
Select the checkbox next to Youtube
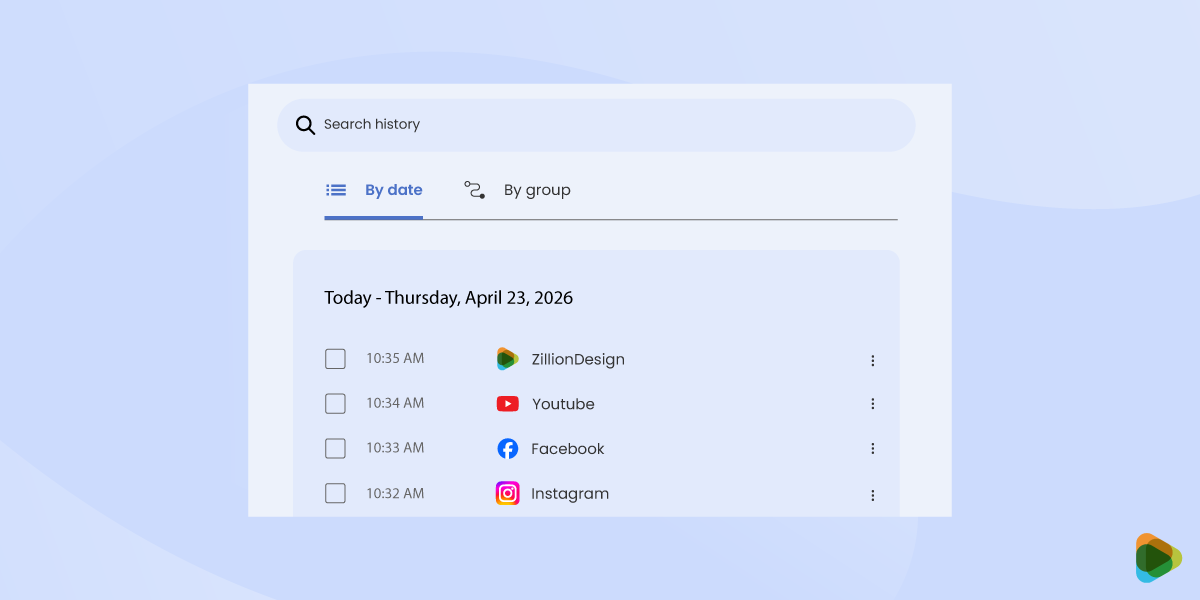[335, 403]
